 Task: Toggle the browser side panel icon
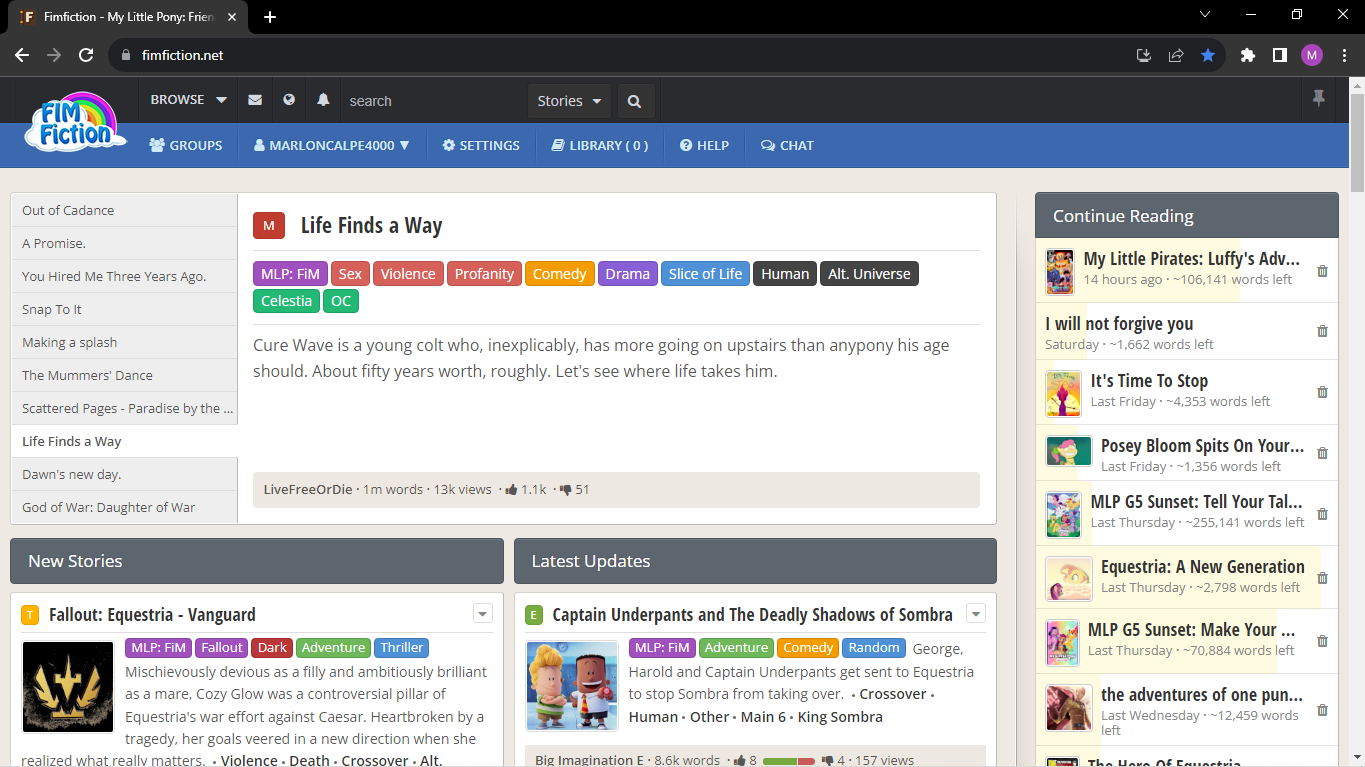(x=1279, y=55)
